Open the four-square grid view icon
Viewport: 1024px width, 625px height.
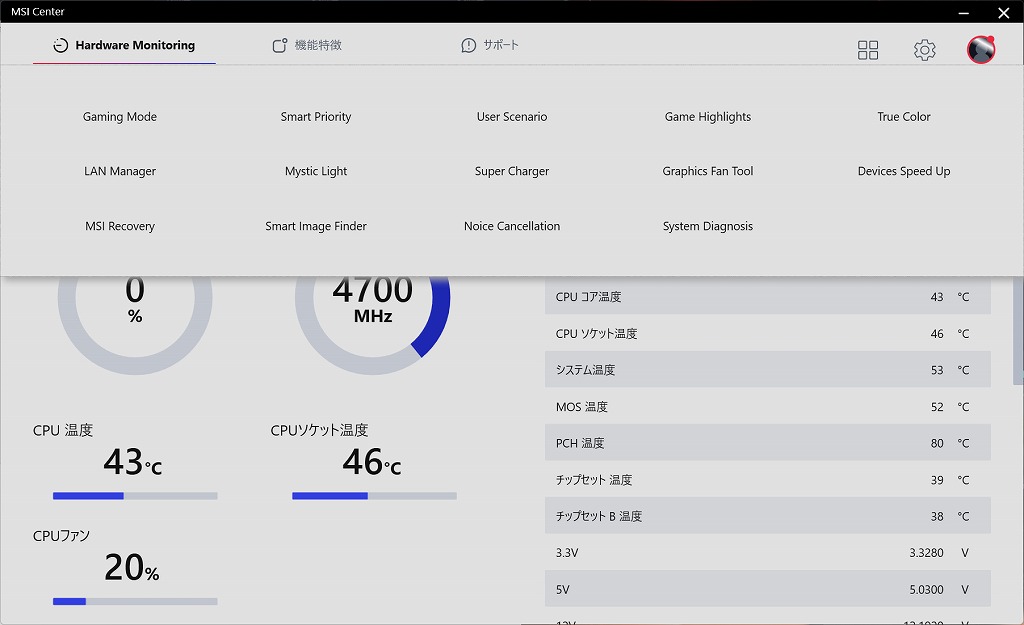point(868,50)
